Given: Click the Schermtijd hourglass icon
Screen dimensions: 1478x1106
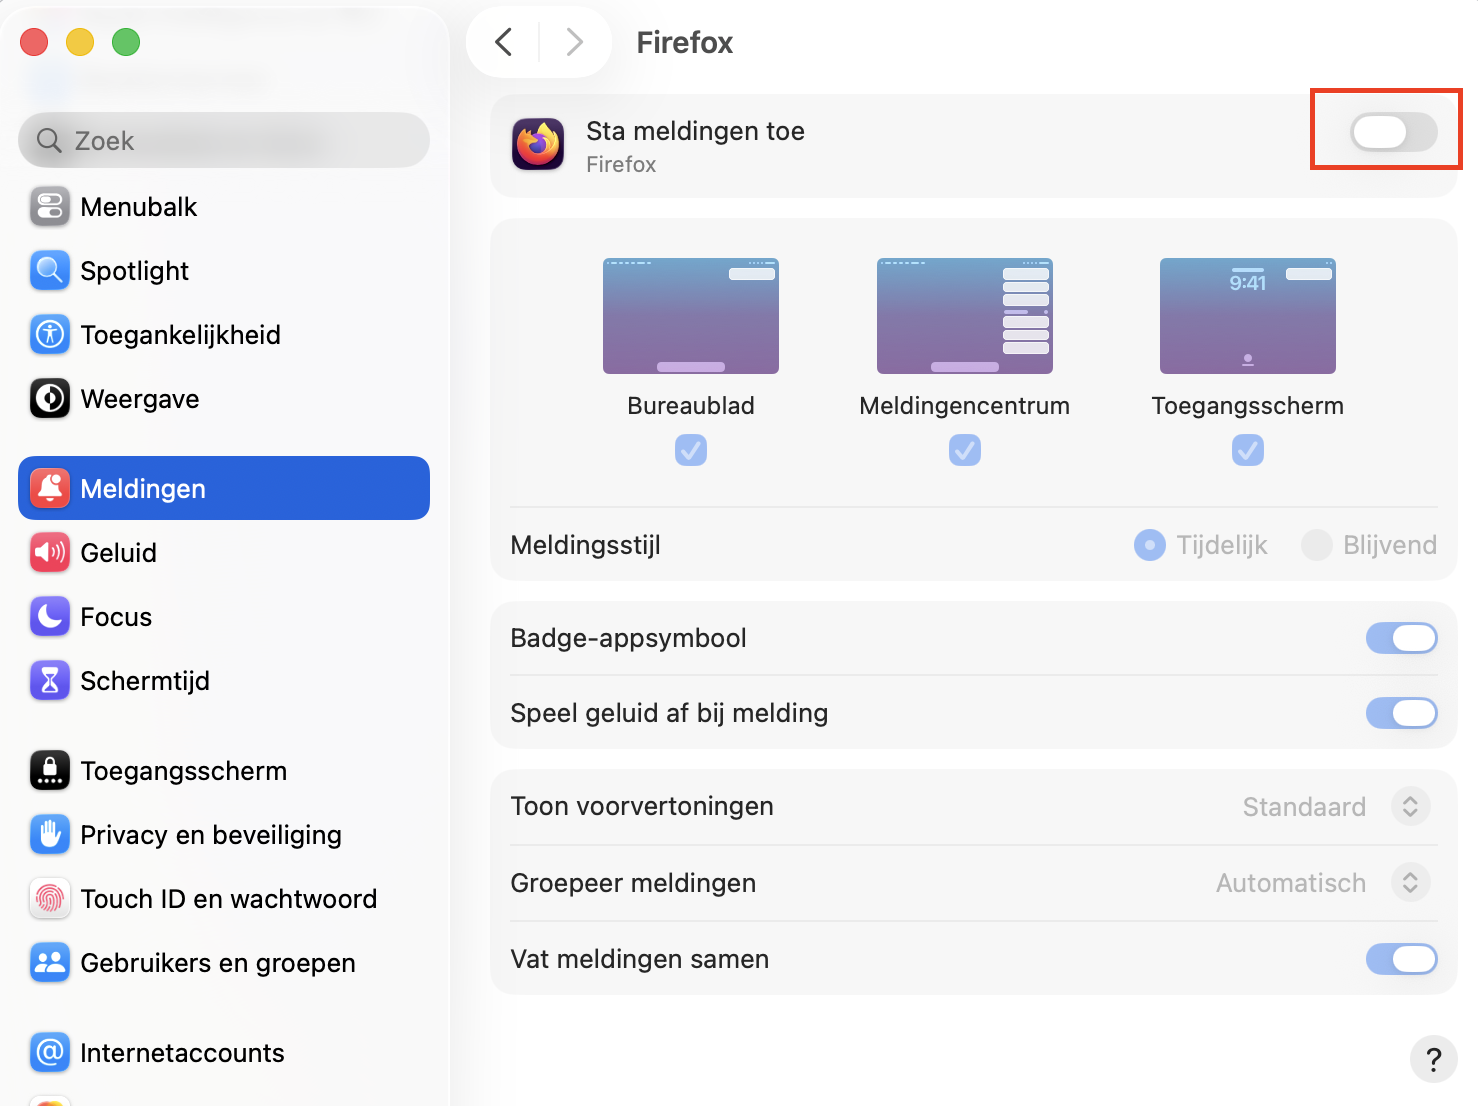Looking at the screenshot, I should point(50,681).
